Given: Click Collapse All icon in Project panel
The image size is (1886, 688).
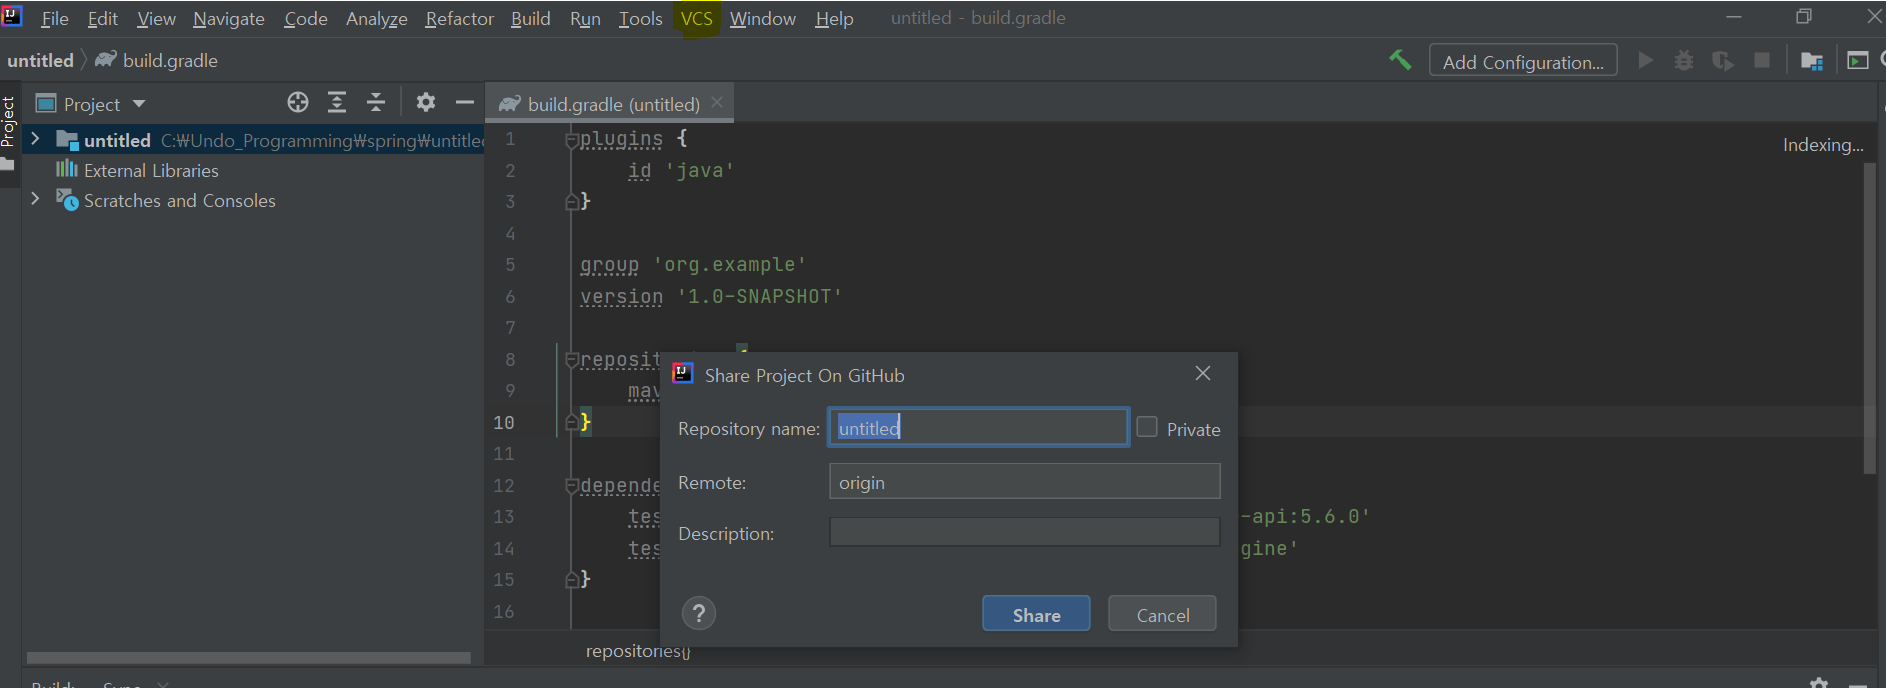Looking at the screenshot, I should point(376,102).
